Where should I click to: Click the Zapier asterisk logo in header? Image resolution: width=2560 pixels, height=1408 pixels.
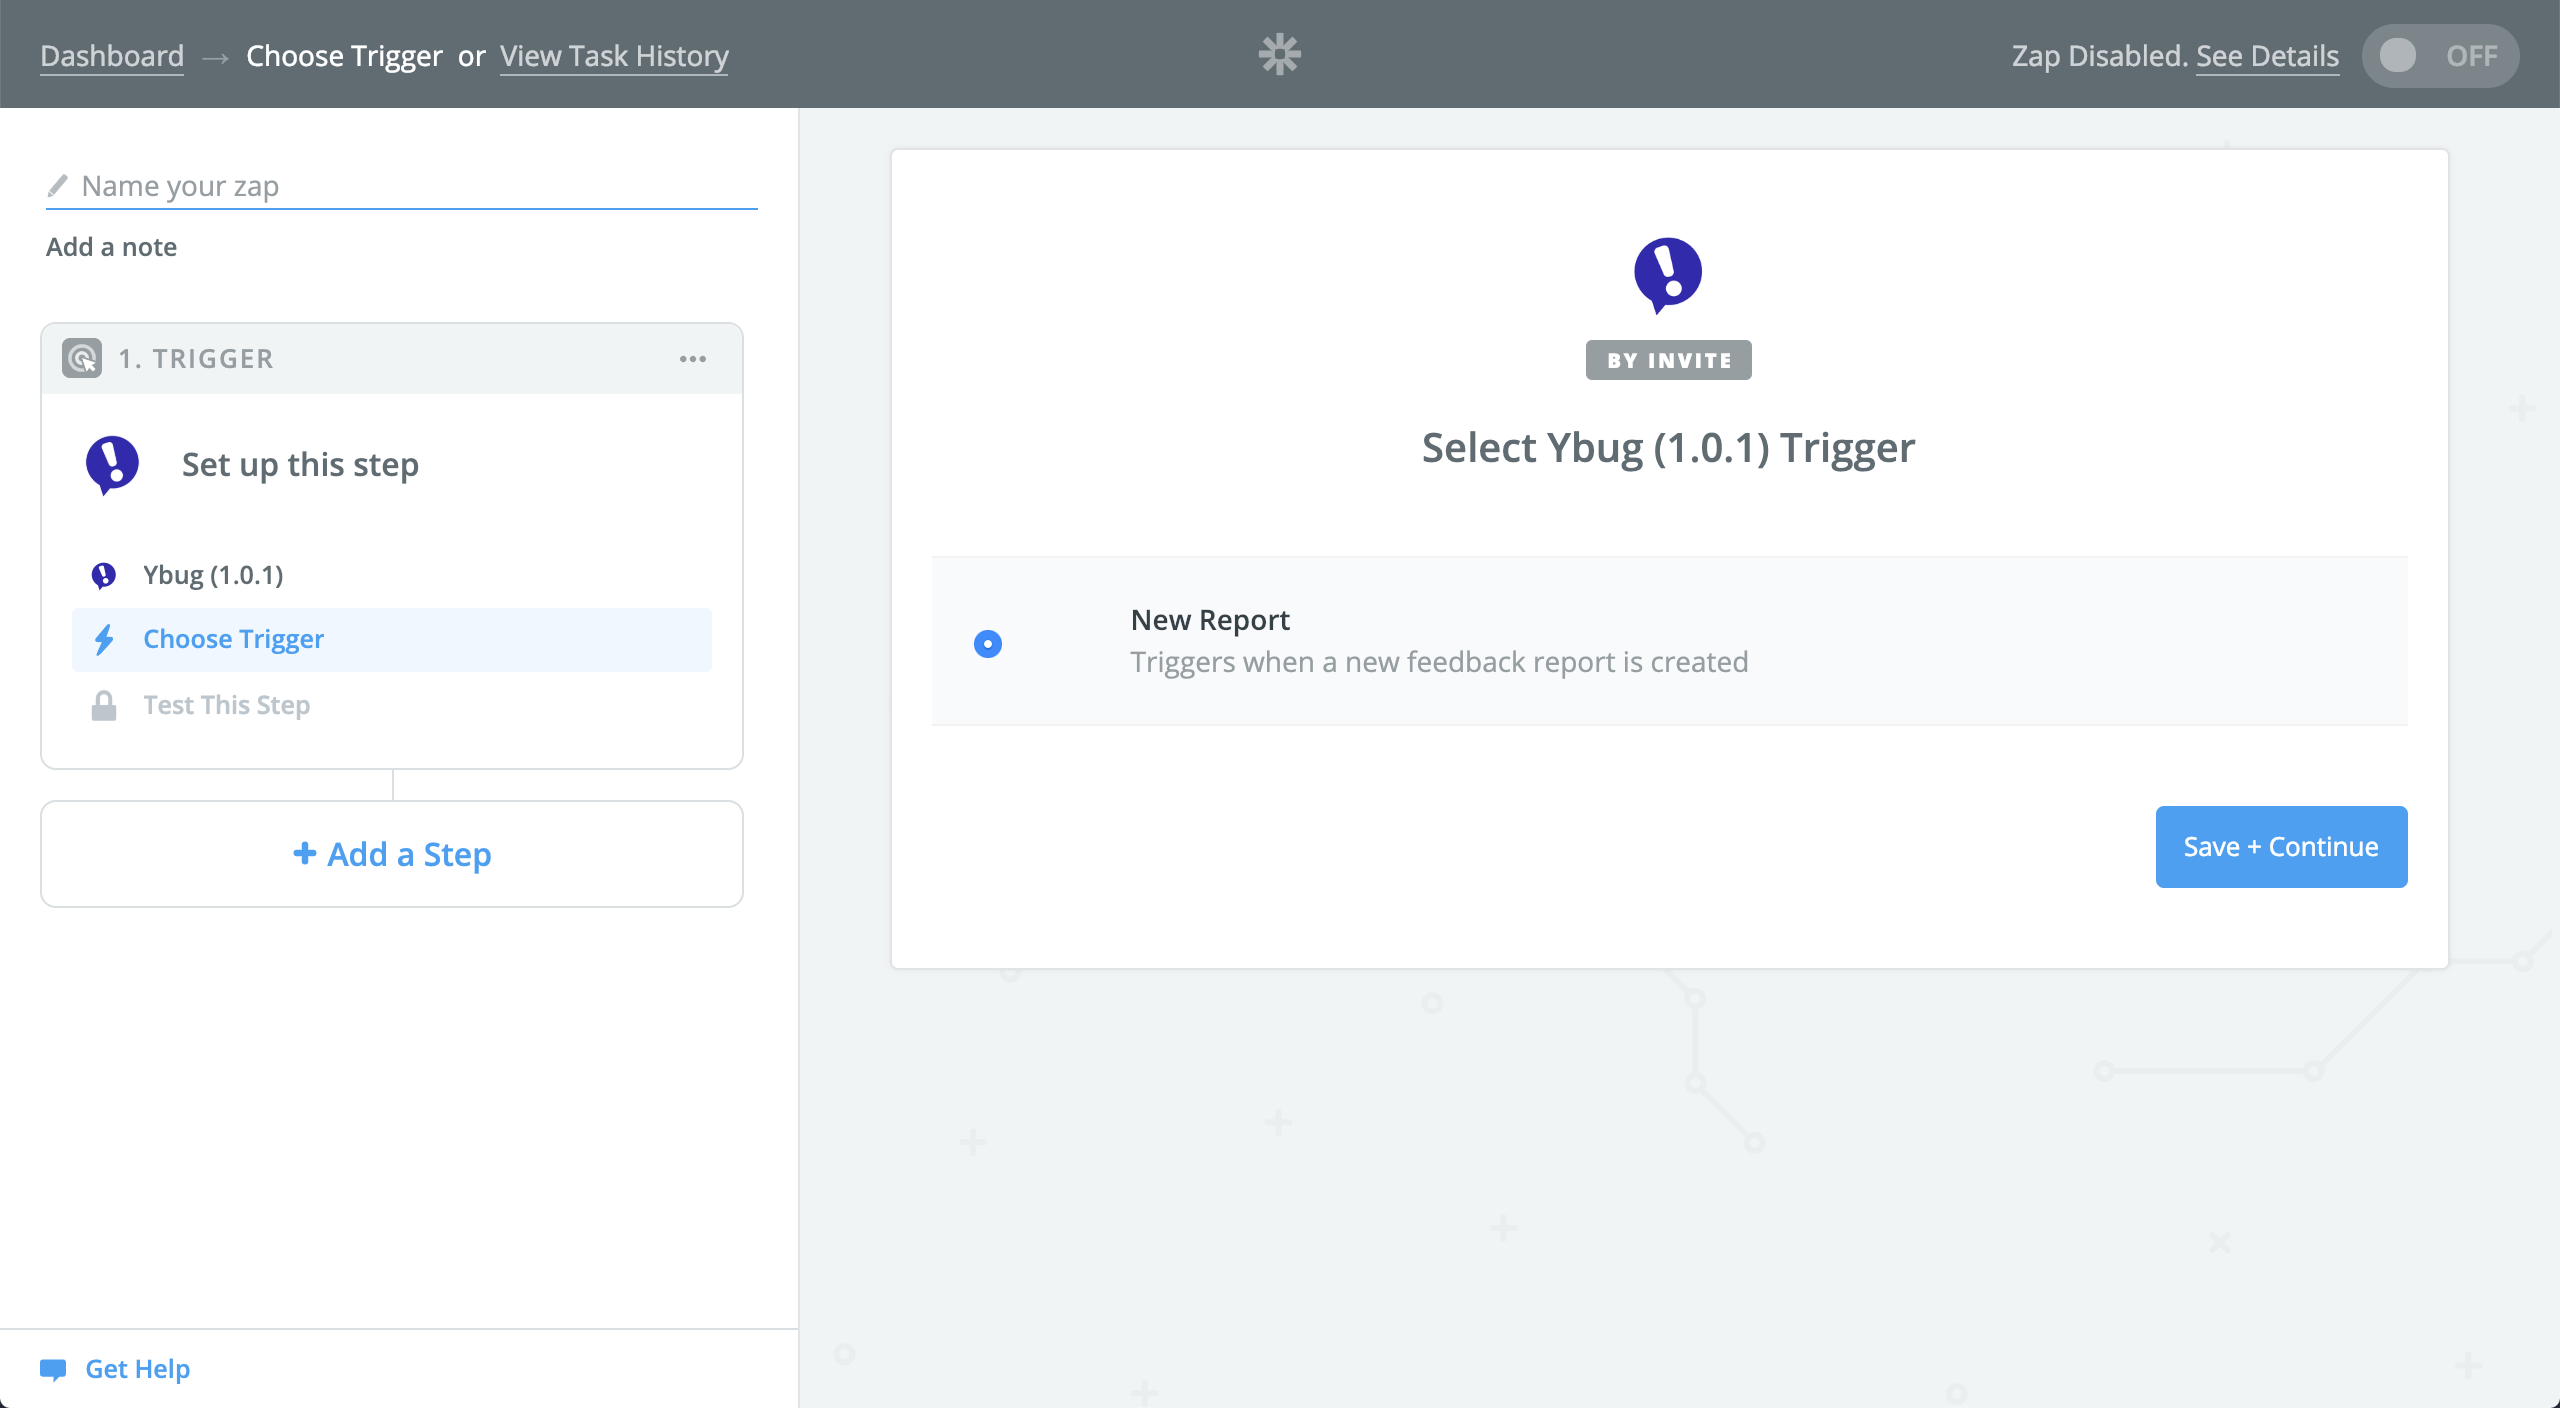(x=1279, y=54)
